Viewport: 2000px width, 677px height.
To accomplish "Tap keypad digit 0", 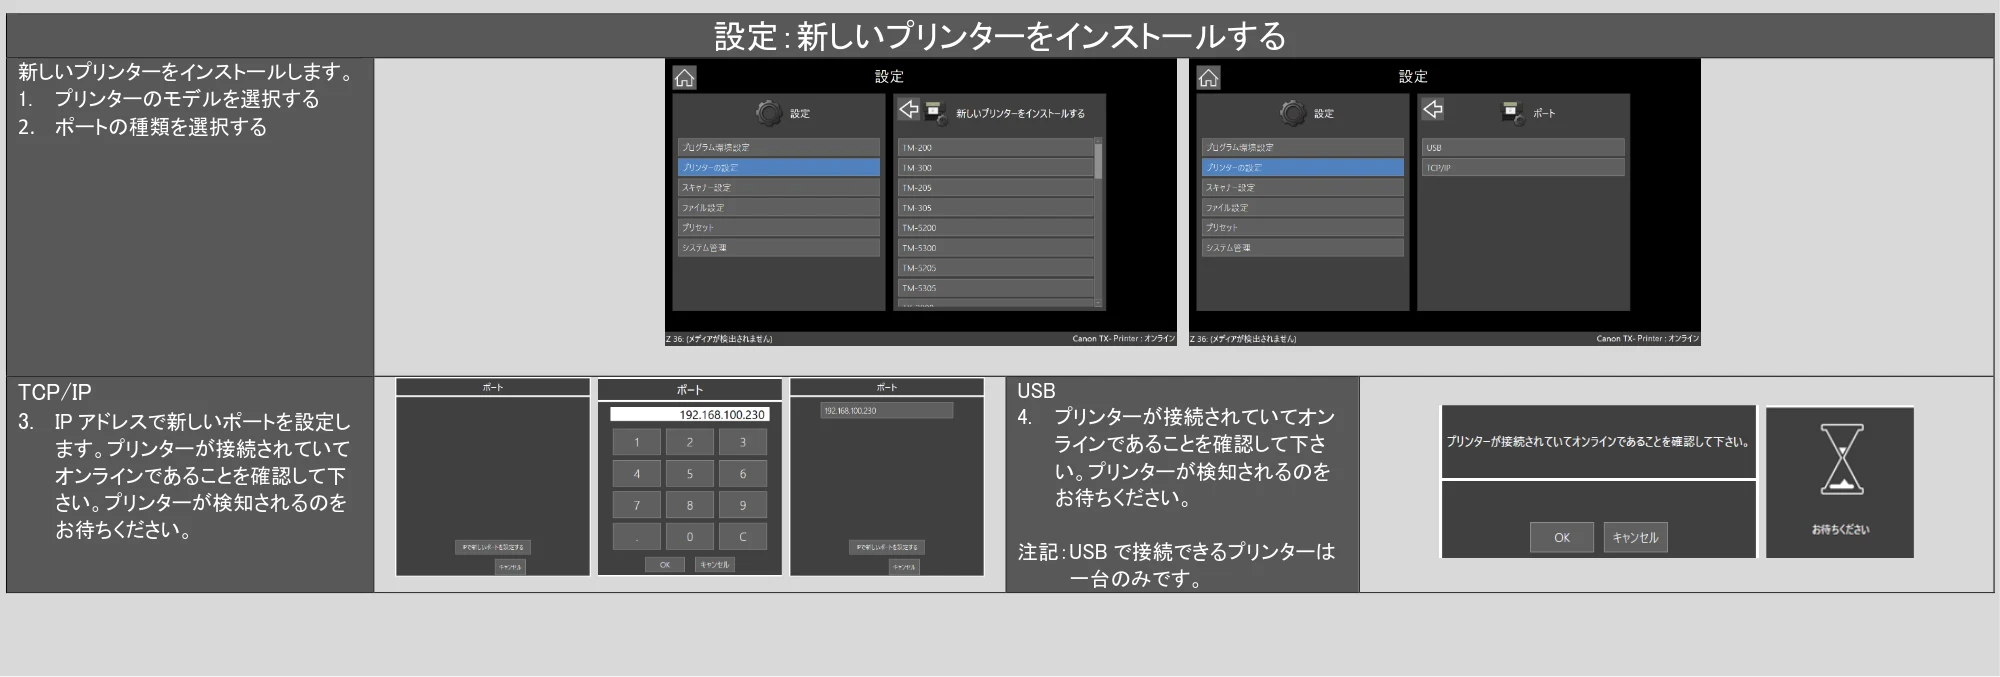I will (x=689, y=536).
